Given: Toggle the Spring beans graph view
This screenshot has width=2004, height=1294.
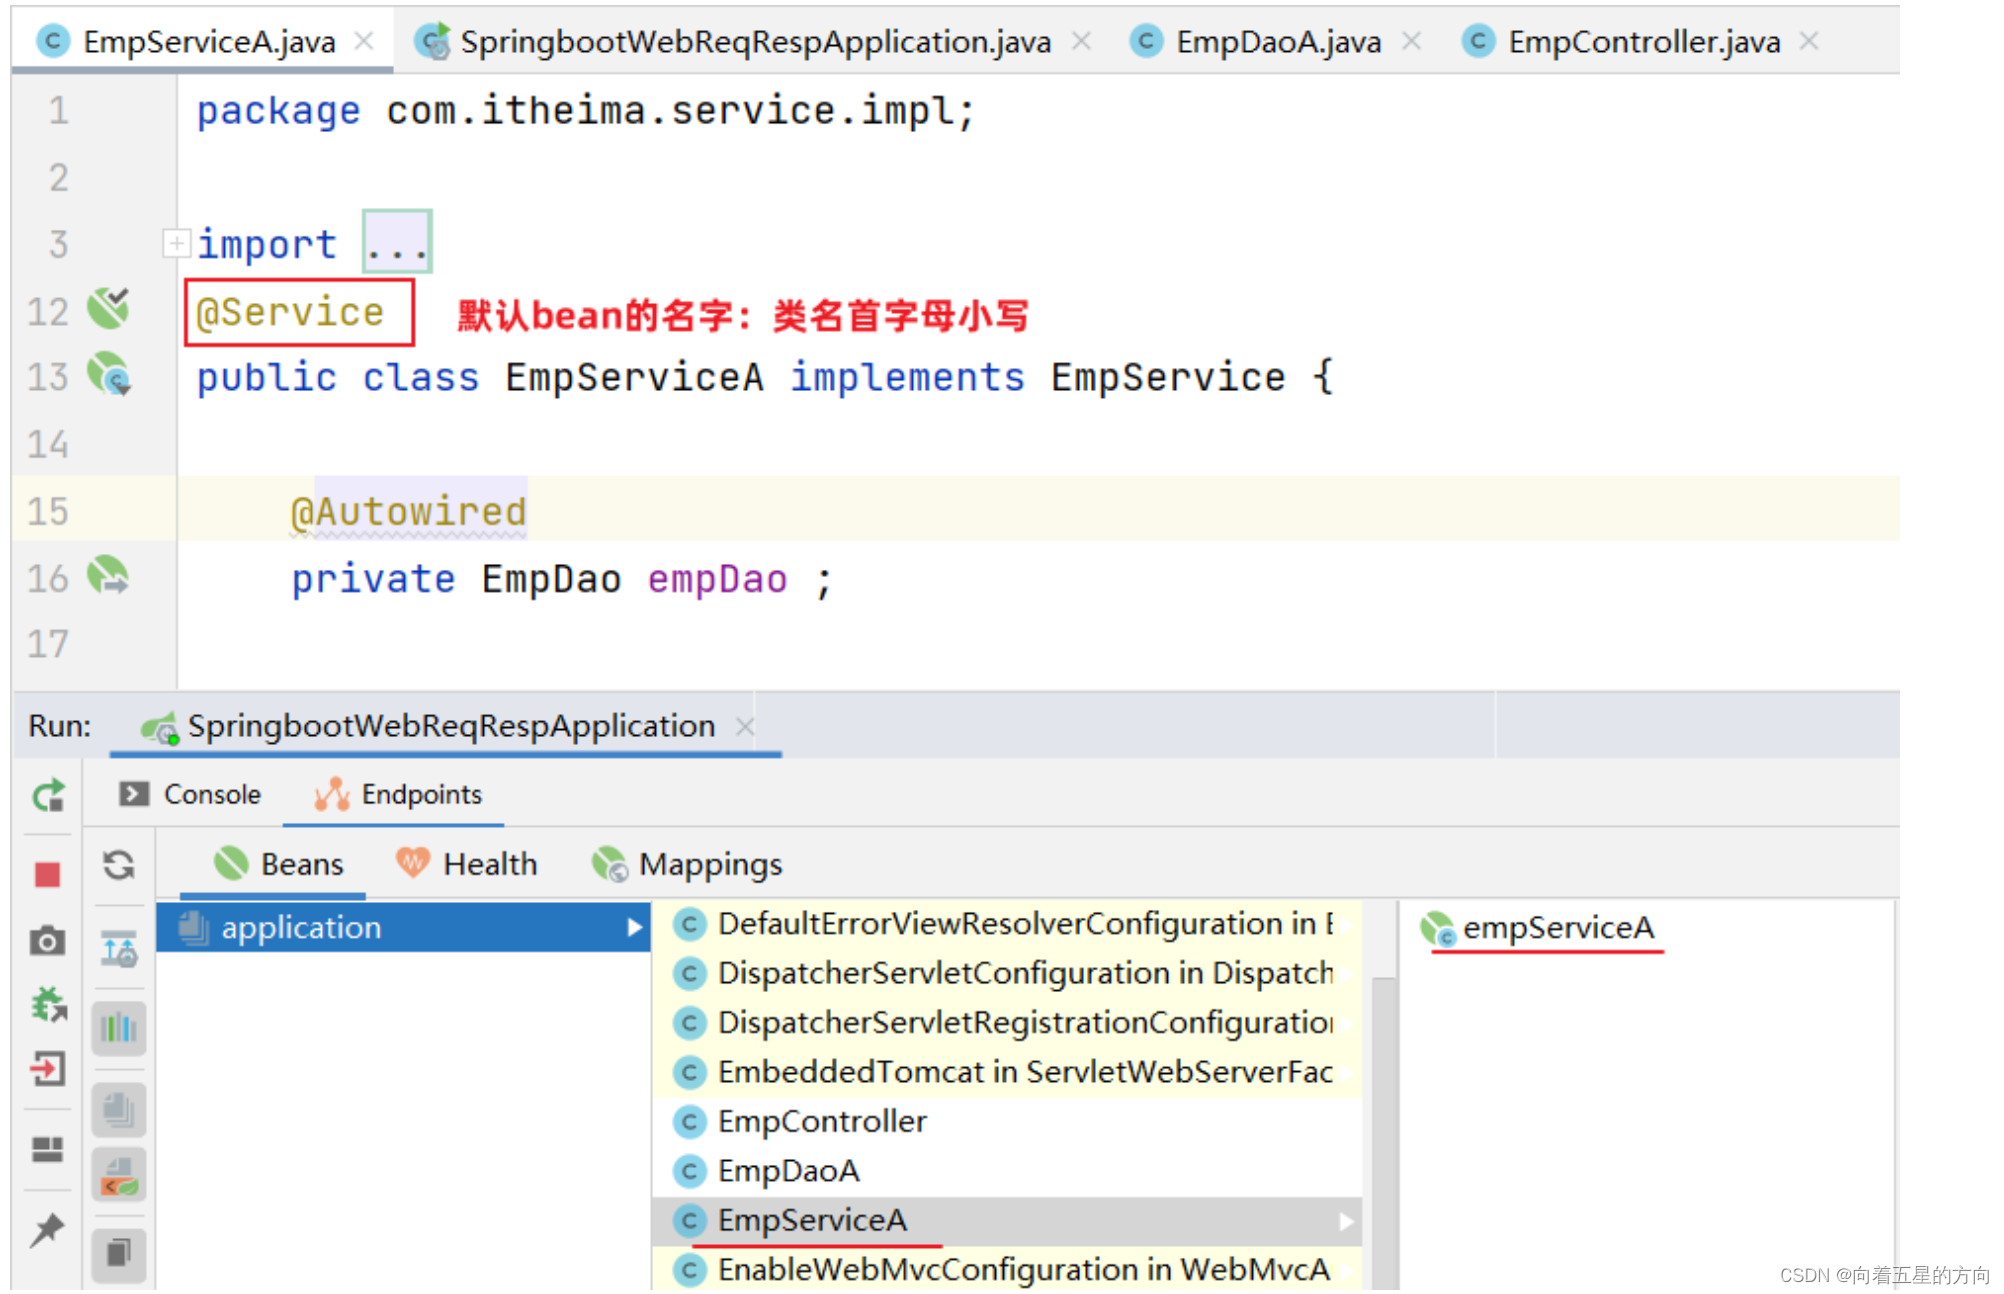Looking at the screenshot, I should coord(118,948).
